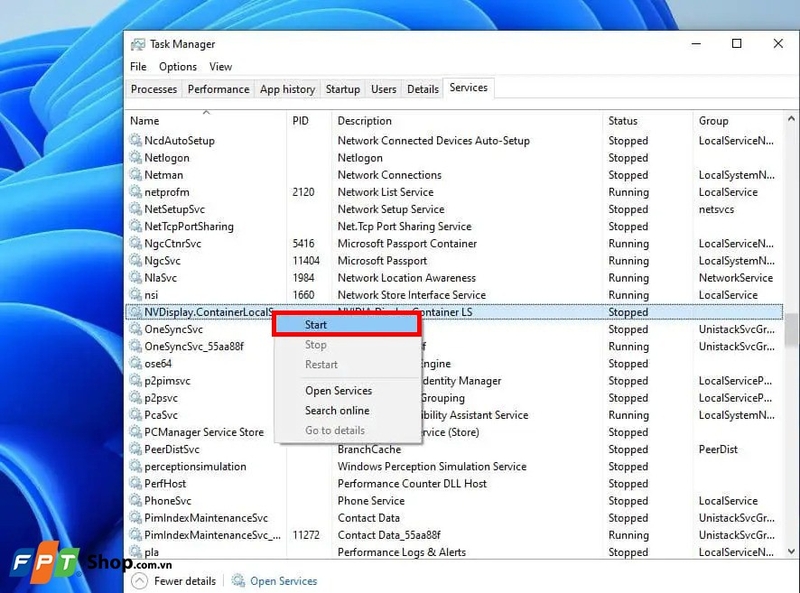Choose Open Services in the context menu
Viewport: 800px width, 593px height.
tap(338, 391)
